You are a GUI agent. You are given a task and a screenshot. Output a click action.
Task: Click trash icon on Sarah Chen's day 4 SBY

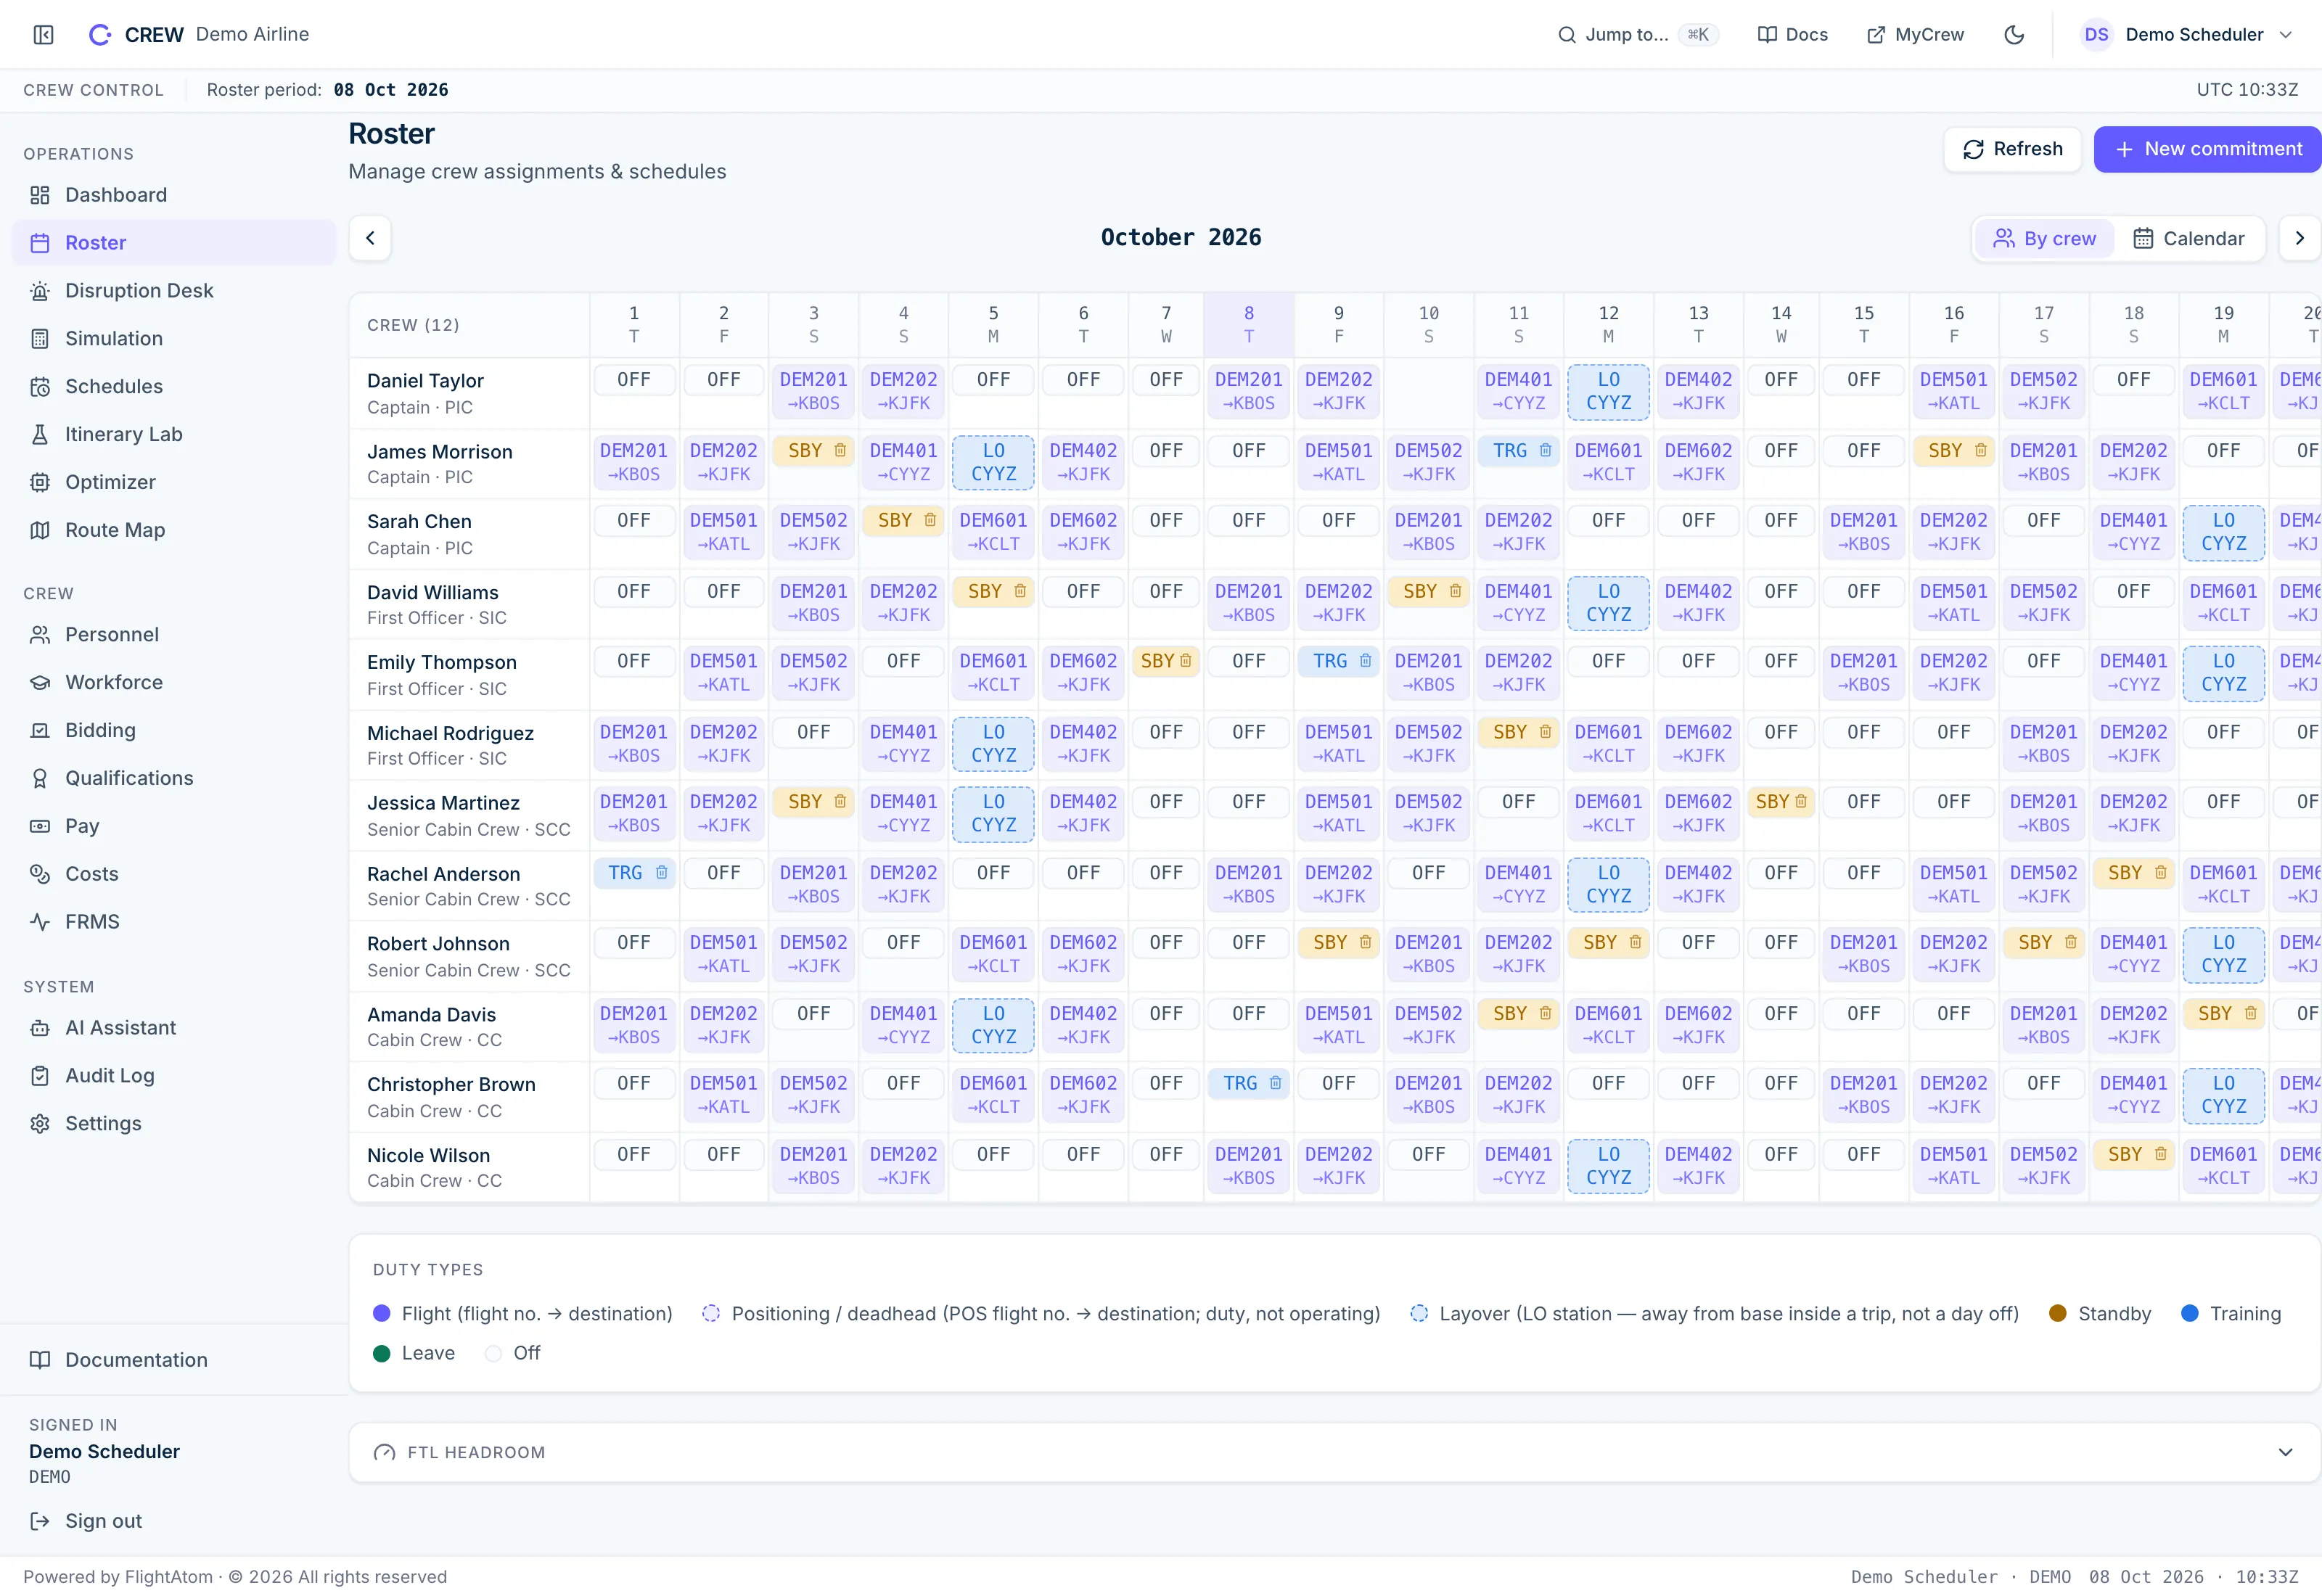pyautogui.click(x=930, y=521)
